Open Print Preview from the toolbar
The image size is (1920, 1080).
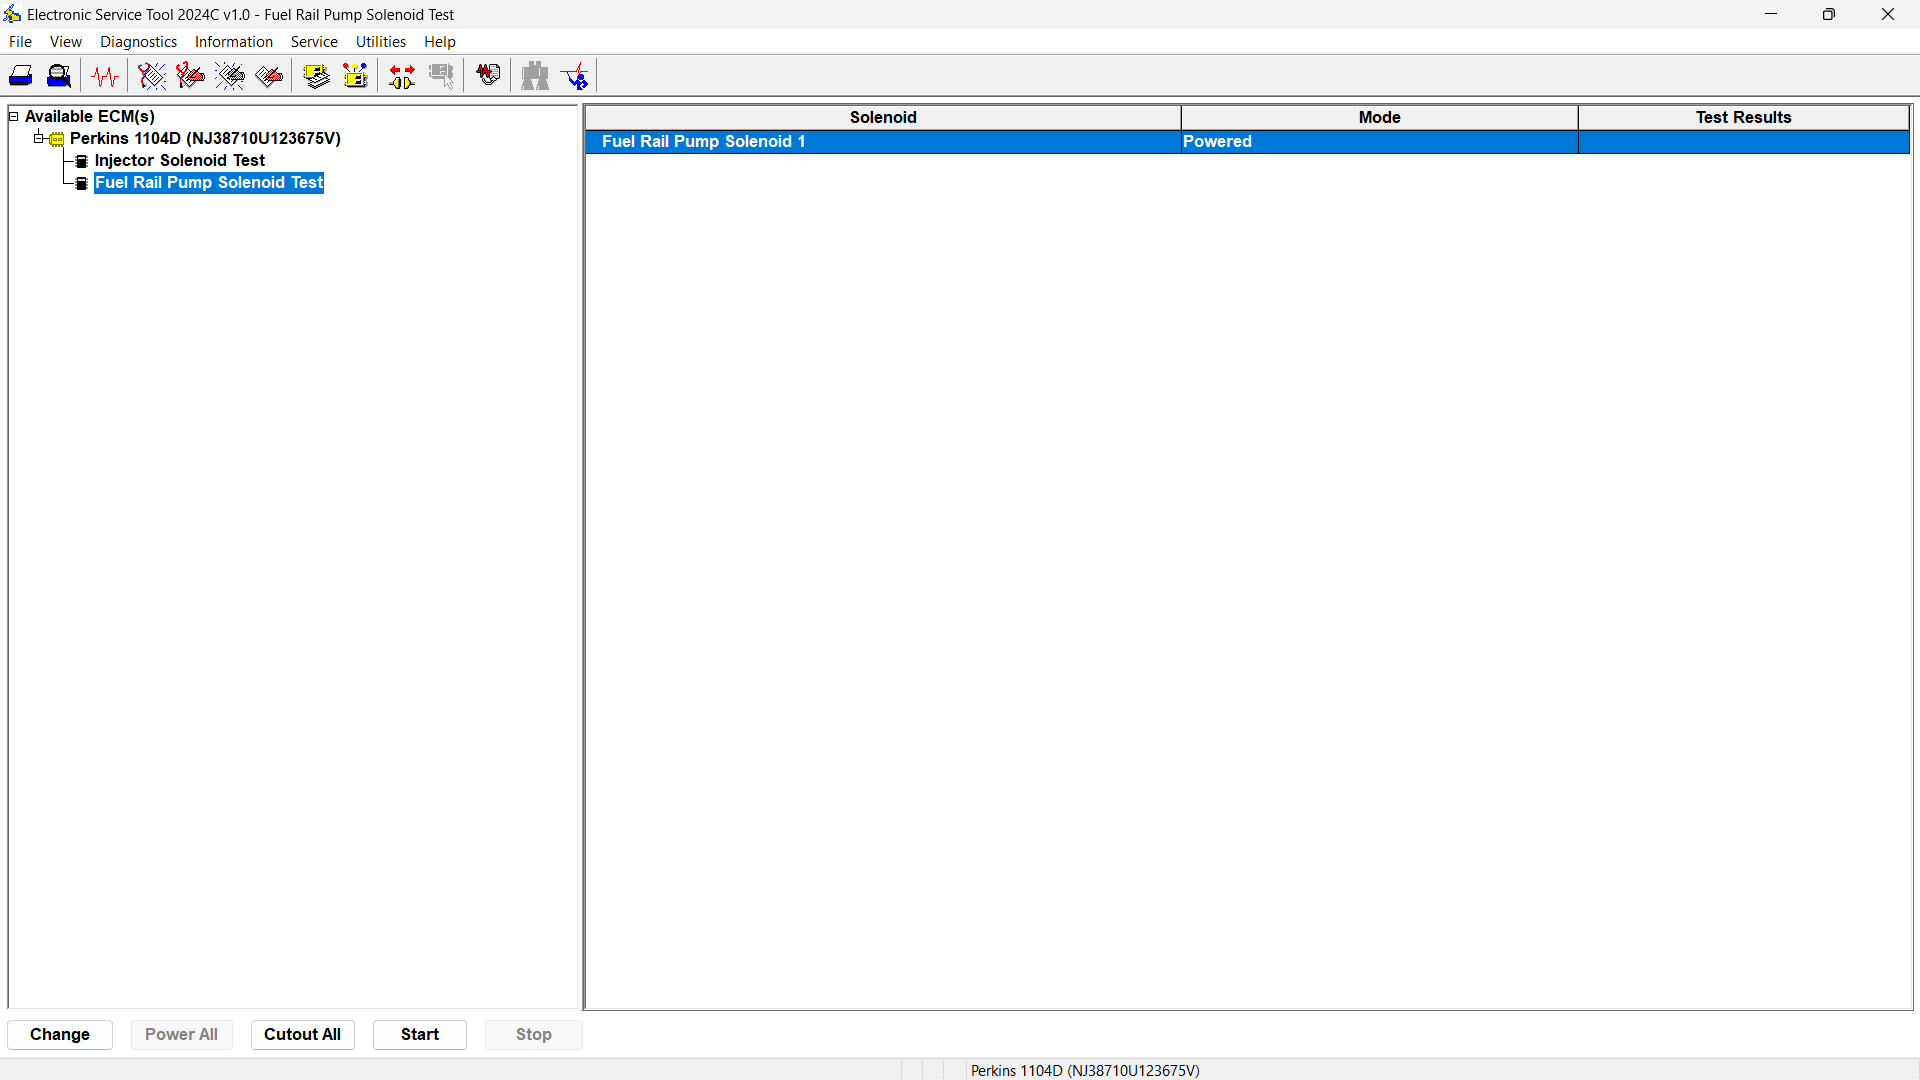pos(60,76)
